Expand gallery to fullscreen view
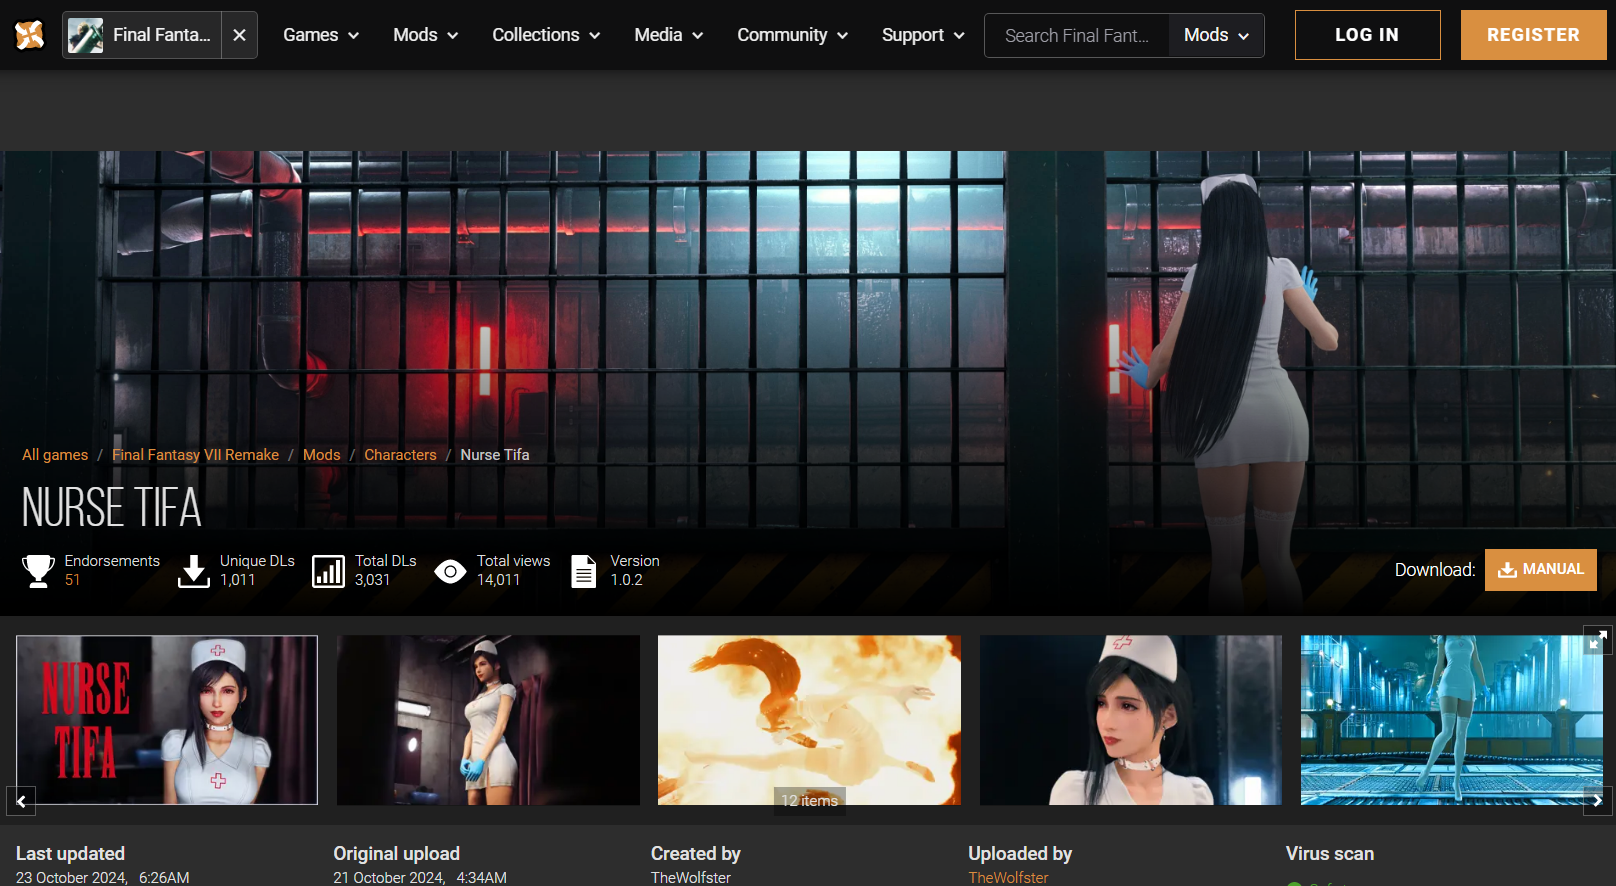The height and width of the screenshot is (886, 1616). (x=1597, y=640)
